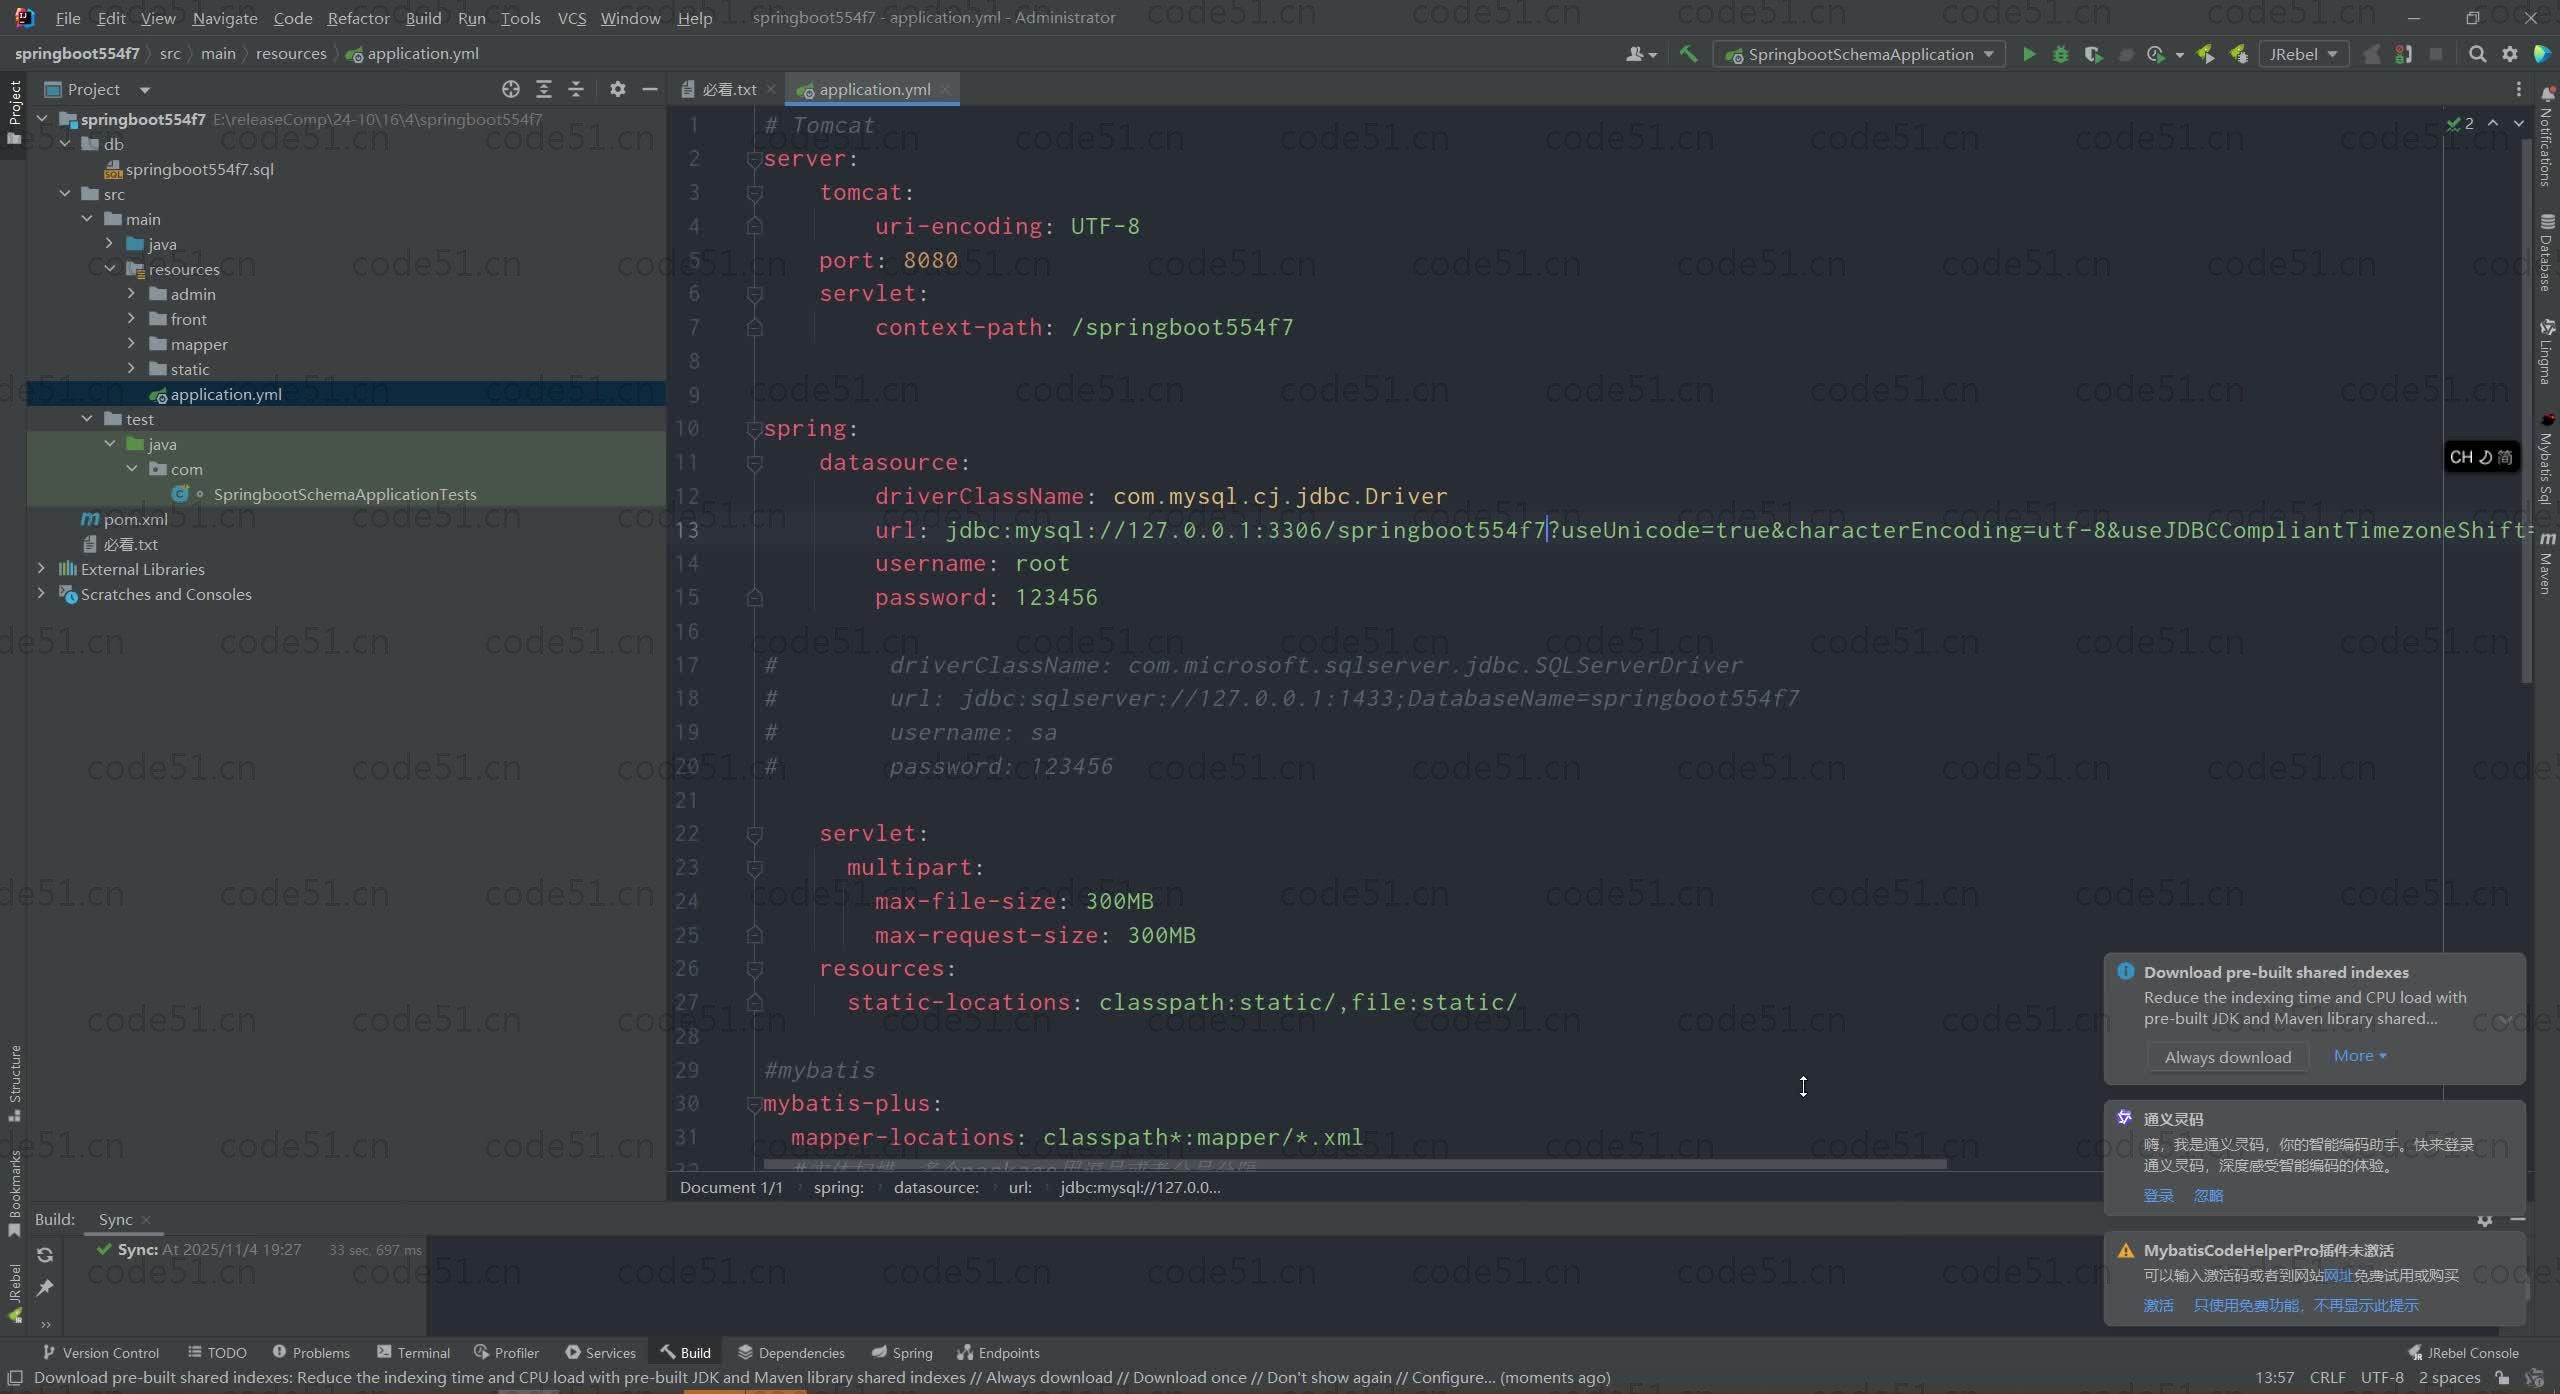Build project with the hammer icon

pyautogui.click(x=1689, y=54)
